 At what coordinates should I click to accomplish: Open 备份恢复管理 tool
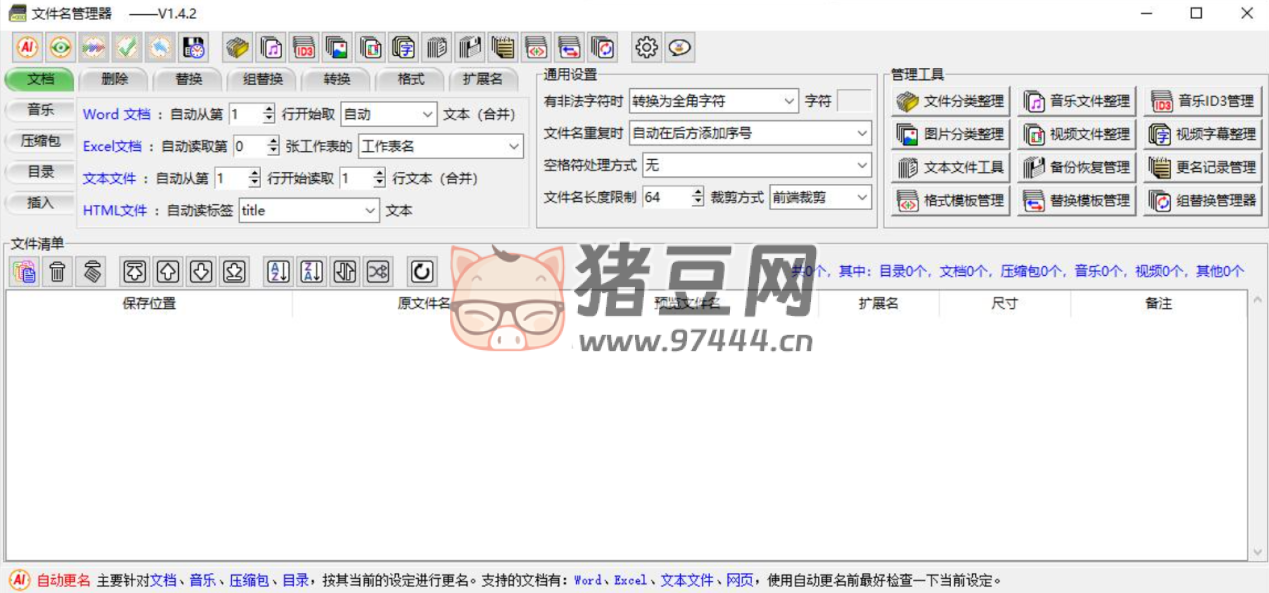coord(1077,167)
